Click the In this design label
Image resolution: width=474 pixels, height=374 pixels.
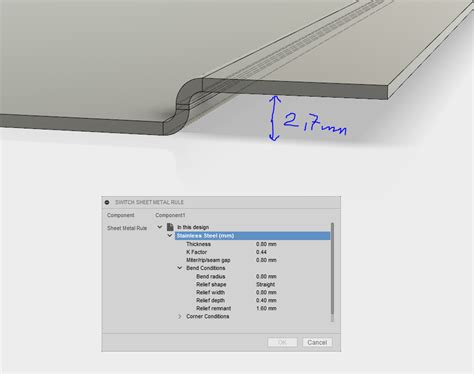pyautogui.click(x=193, y=227)
